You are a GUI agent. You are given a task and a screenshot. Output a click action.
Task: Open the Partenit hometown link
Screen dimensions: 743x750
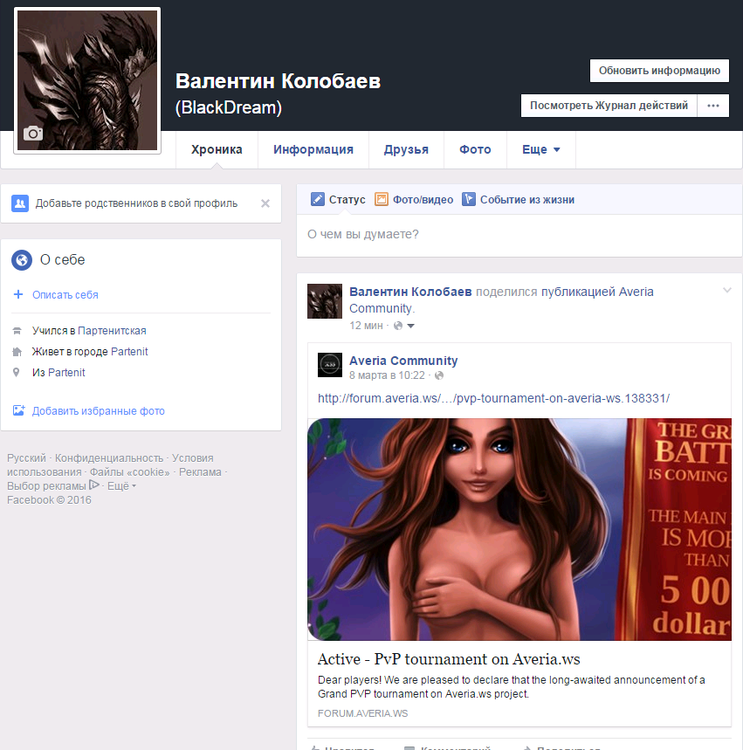point(67,373)
